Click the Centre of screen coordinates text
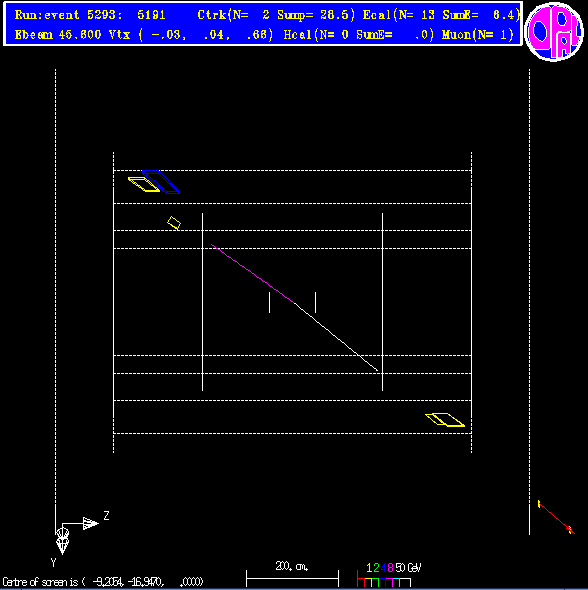The height and width of the screenshot is (590, 588). pos(103,582)
